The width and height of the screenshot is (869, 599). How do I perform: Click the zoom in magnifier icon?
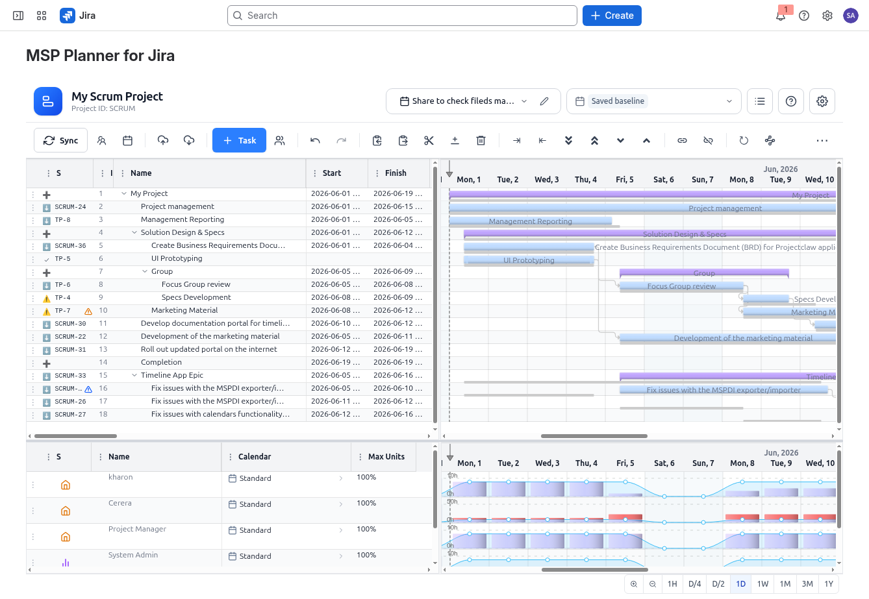pyautogui.click(x=633, y=584)
